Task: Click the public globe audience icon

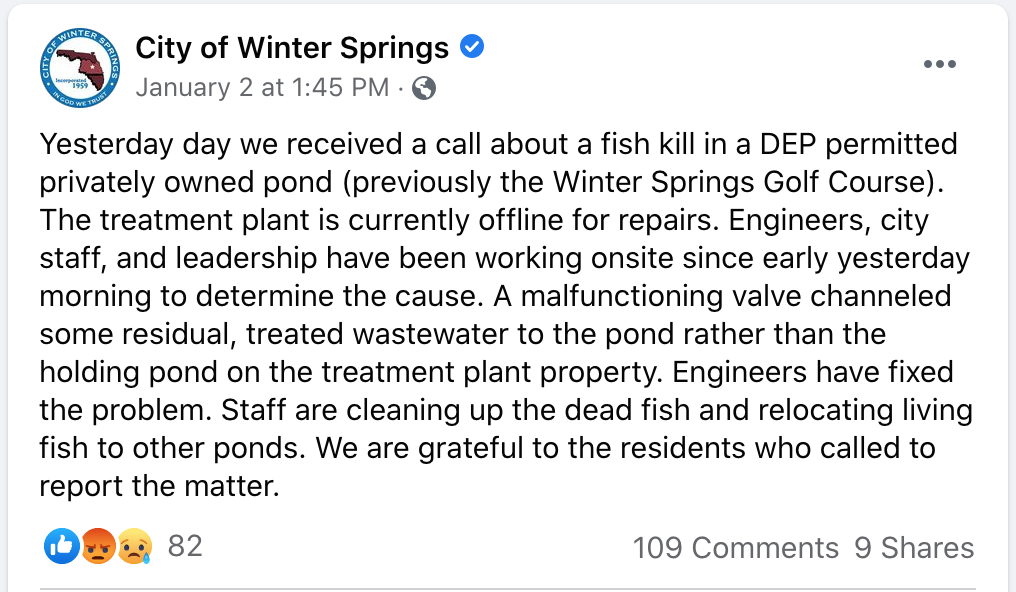Action: click(424, 88)
